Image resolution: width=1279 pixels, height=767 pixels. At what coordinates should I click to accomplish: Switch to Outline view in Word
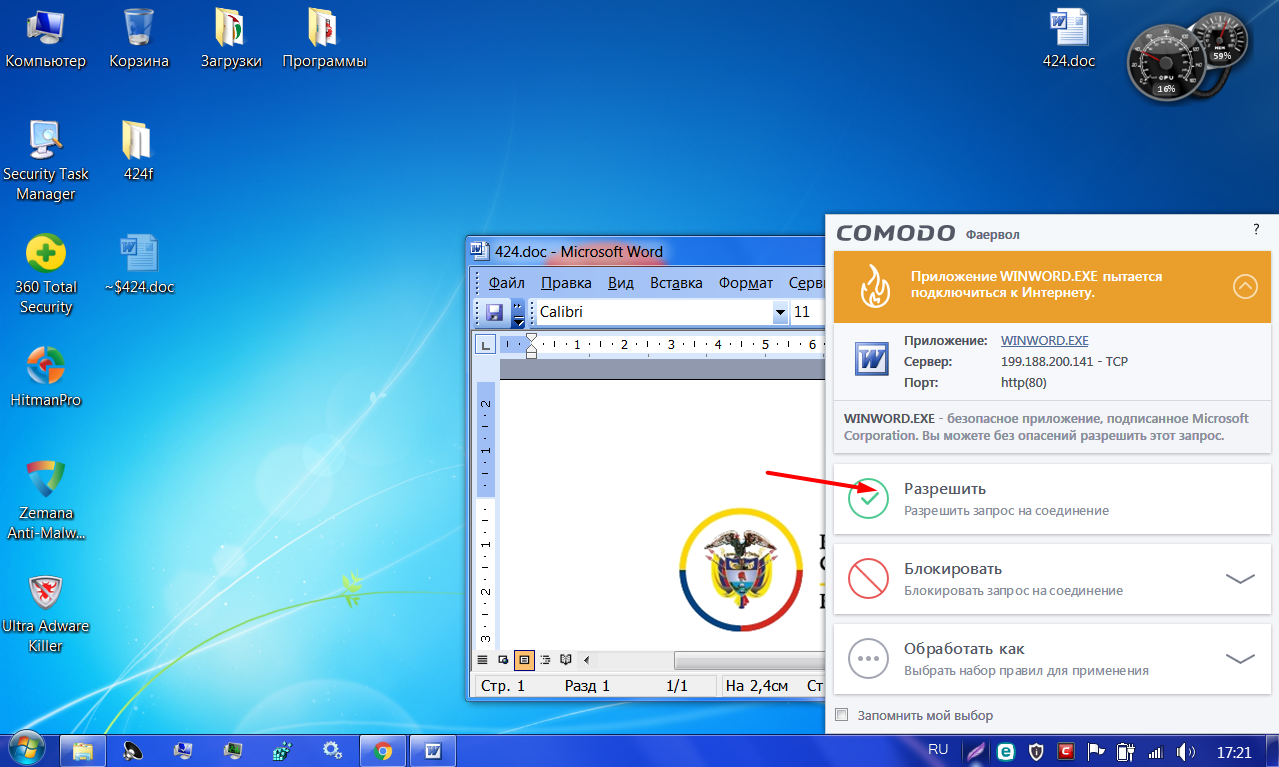click(x=545, y=660)
